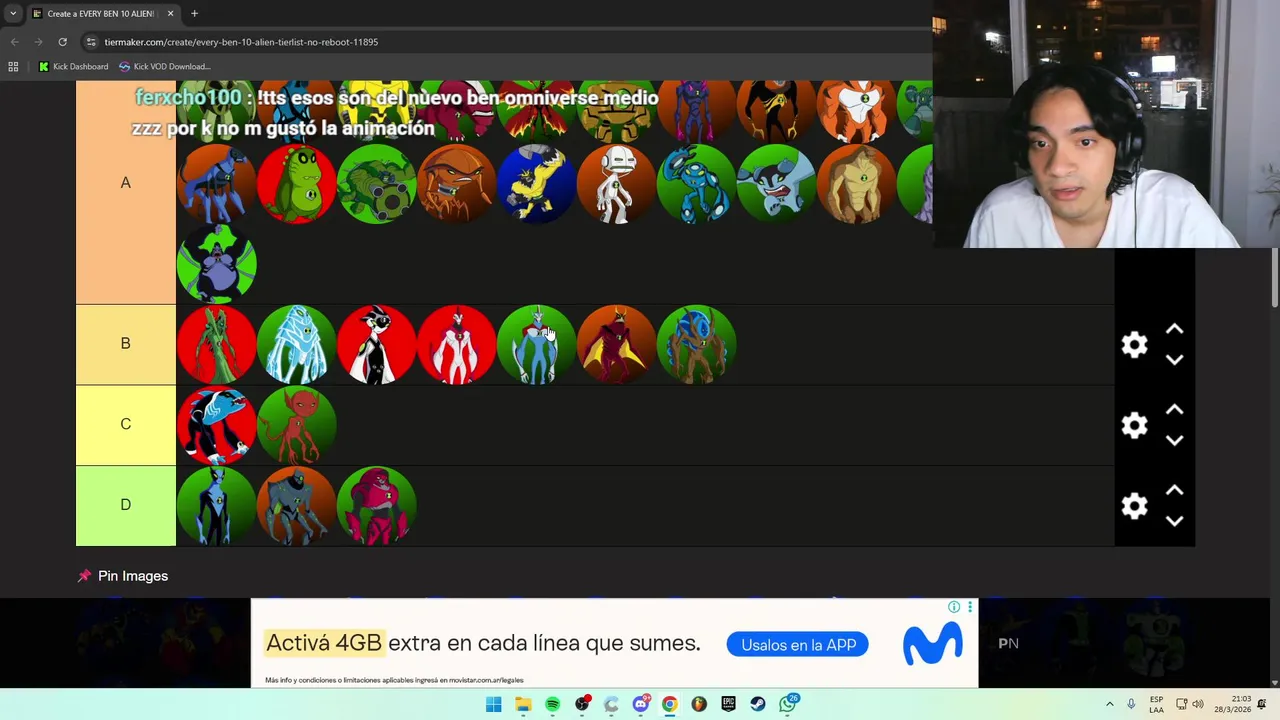Viewport: 1280px width, 720px height.
Task: Move tier C row up with arrow
Action: [1175, 410]
